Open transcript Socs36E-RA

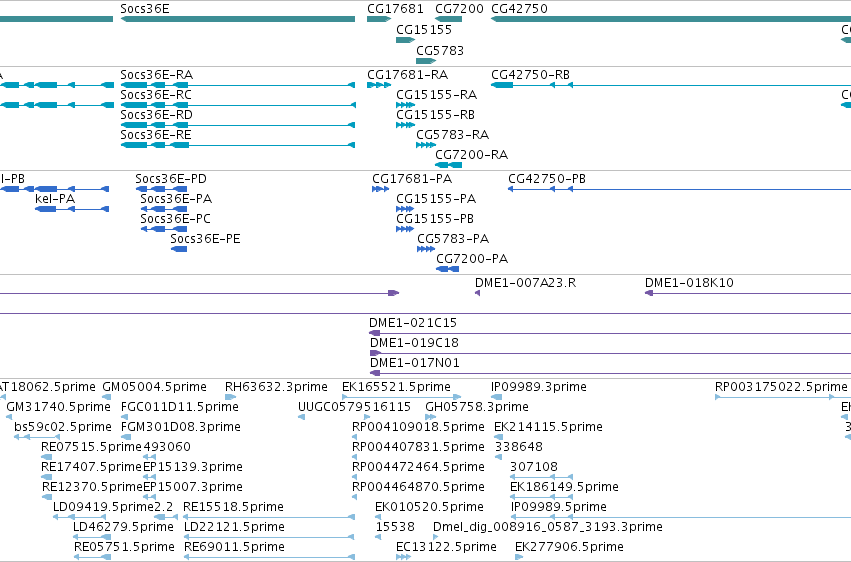pyautogui.click(x=157, y=75)
